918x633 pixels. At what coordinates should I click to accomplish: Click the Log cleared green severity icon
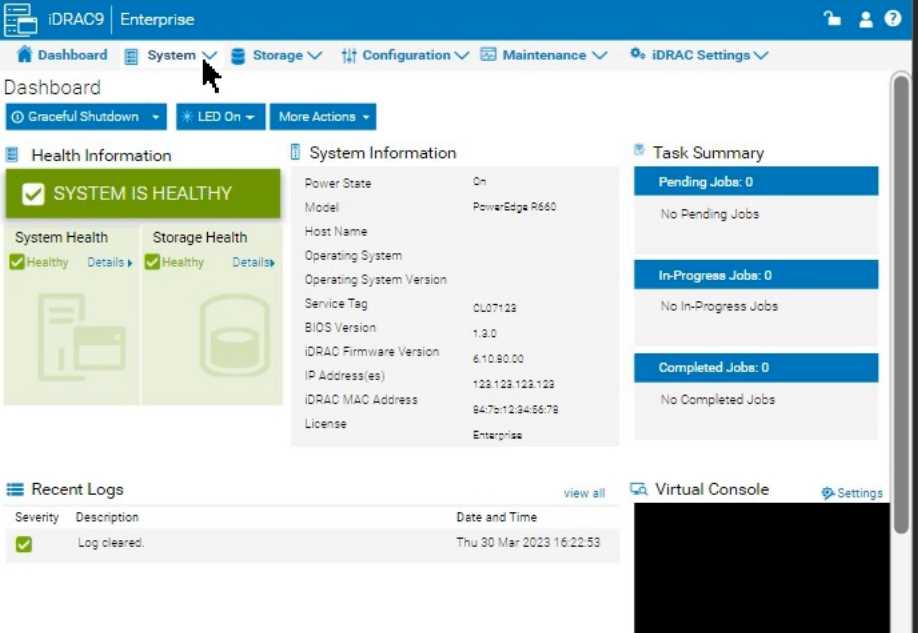click(x=24, y=544)
